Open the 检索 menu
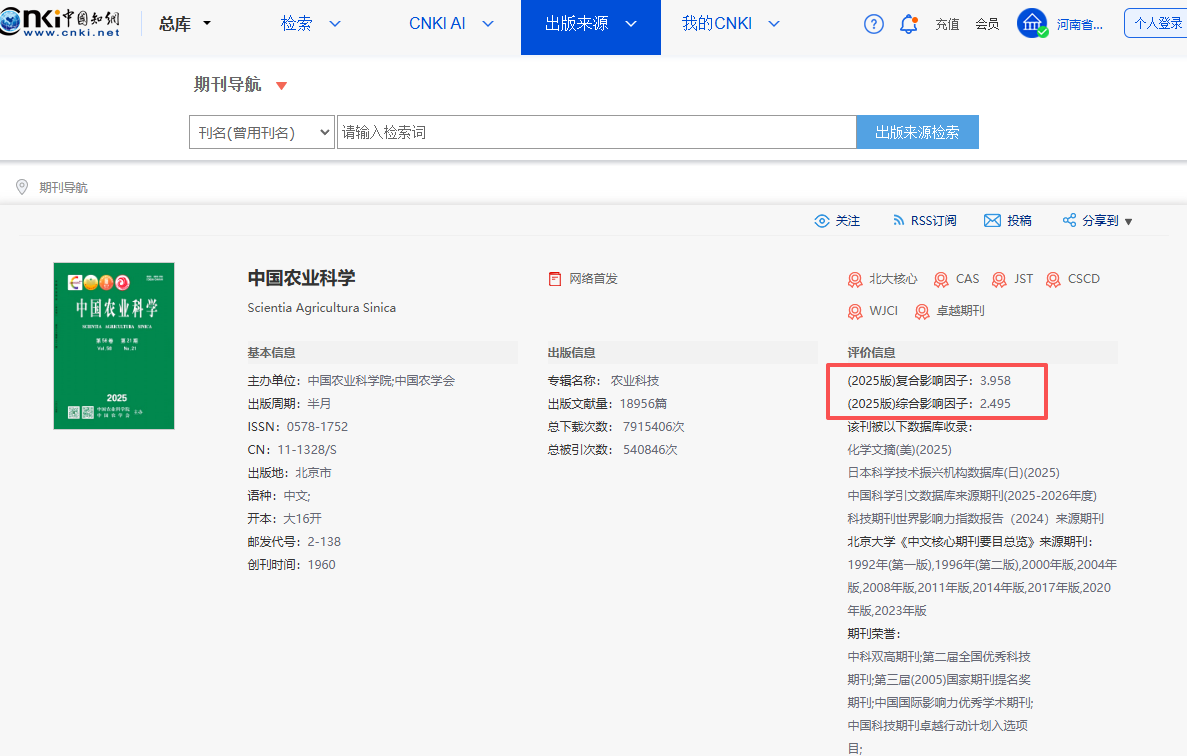Viewport: 1187px width, 756px height. pyautogui.click(x=310, y=24)
